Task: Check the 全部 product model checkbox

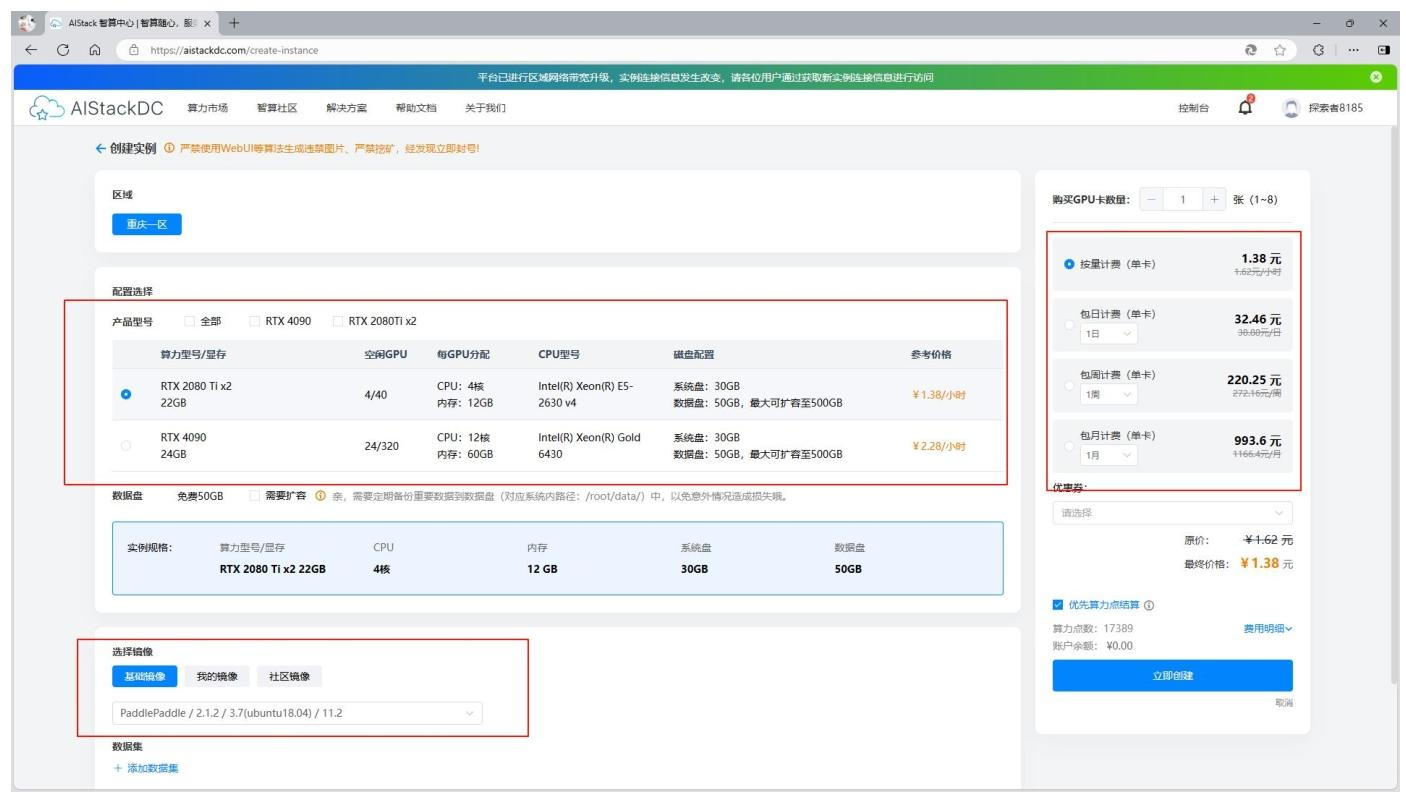Action: point(190,322)
